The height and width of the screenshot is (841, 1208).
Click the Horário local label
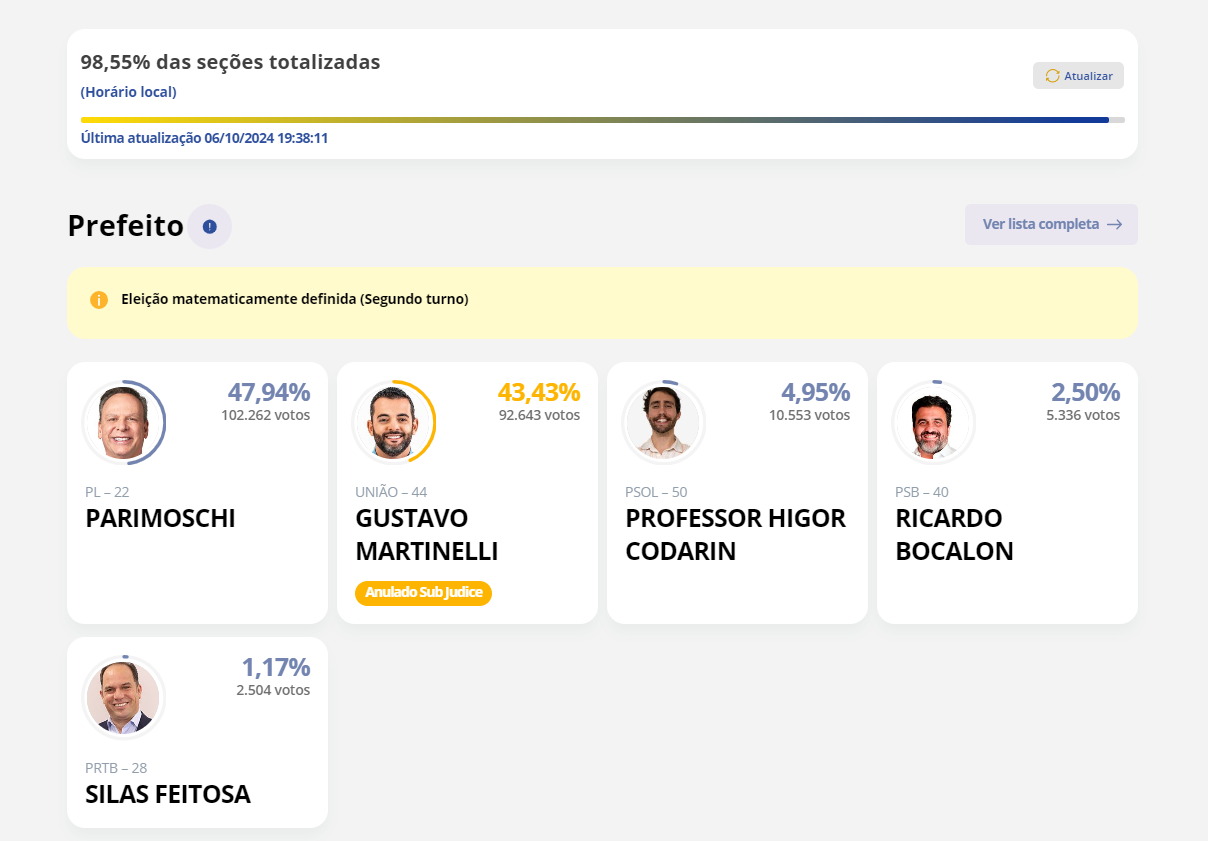pos(128,92)
